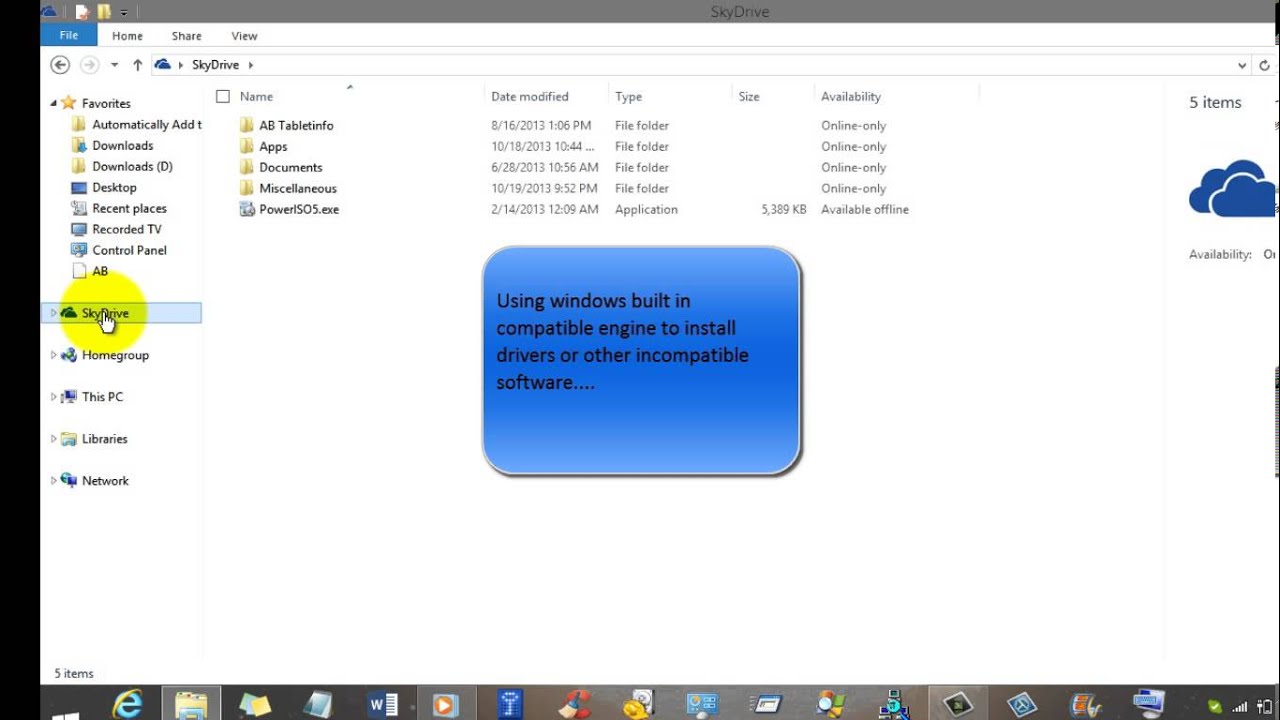The image size is (1280, 720).
Task: Select Libraries in the navigation pane
Action: click(x=104, y=439)
